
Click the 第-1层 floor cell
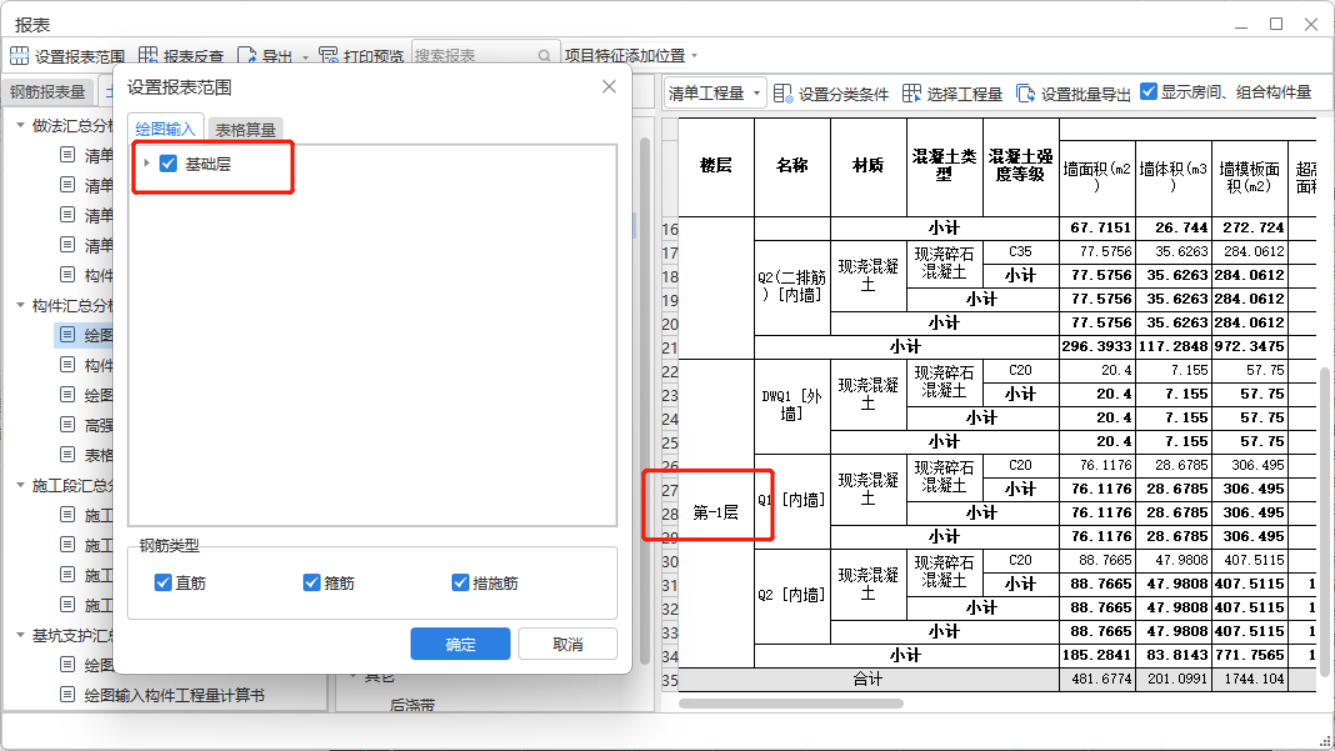(x=716, y=513)
